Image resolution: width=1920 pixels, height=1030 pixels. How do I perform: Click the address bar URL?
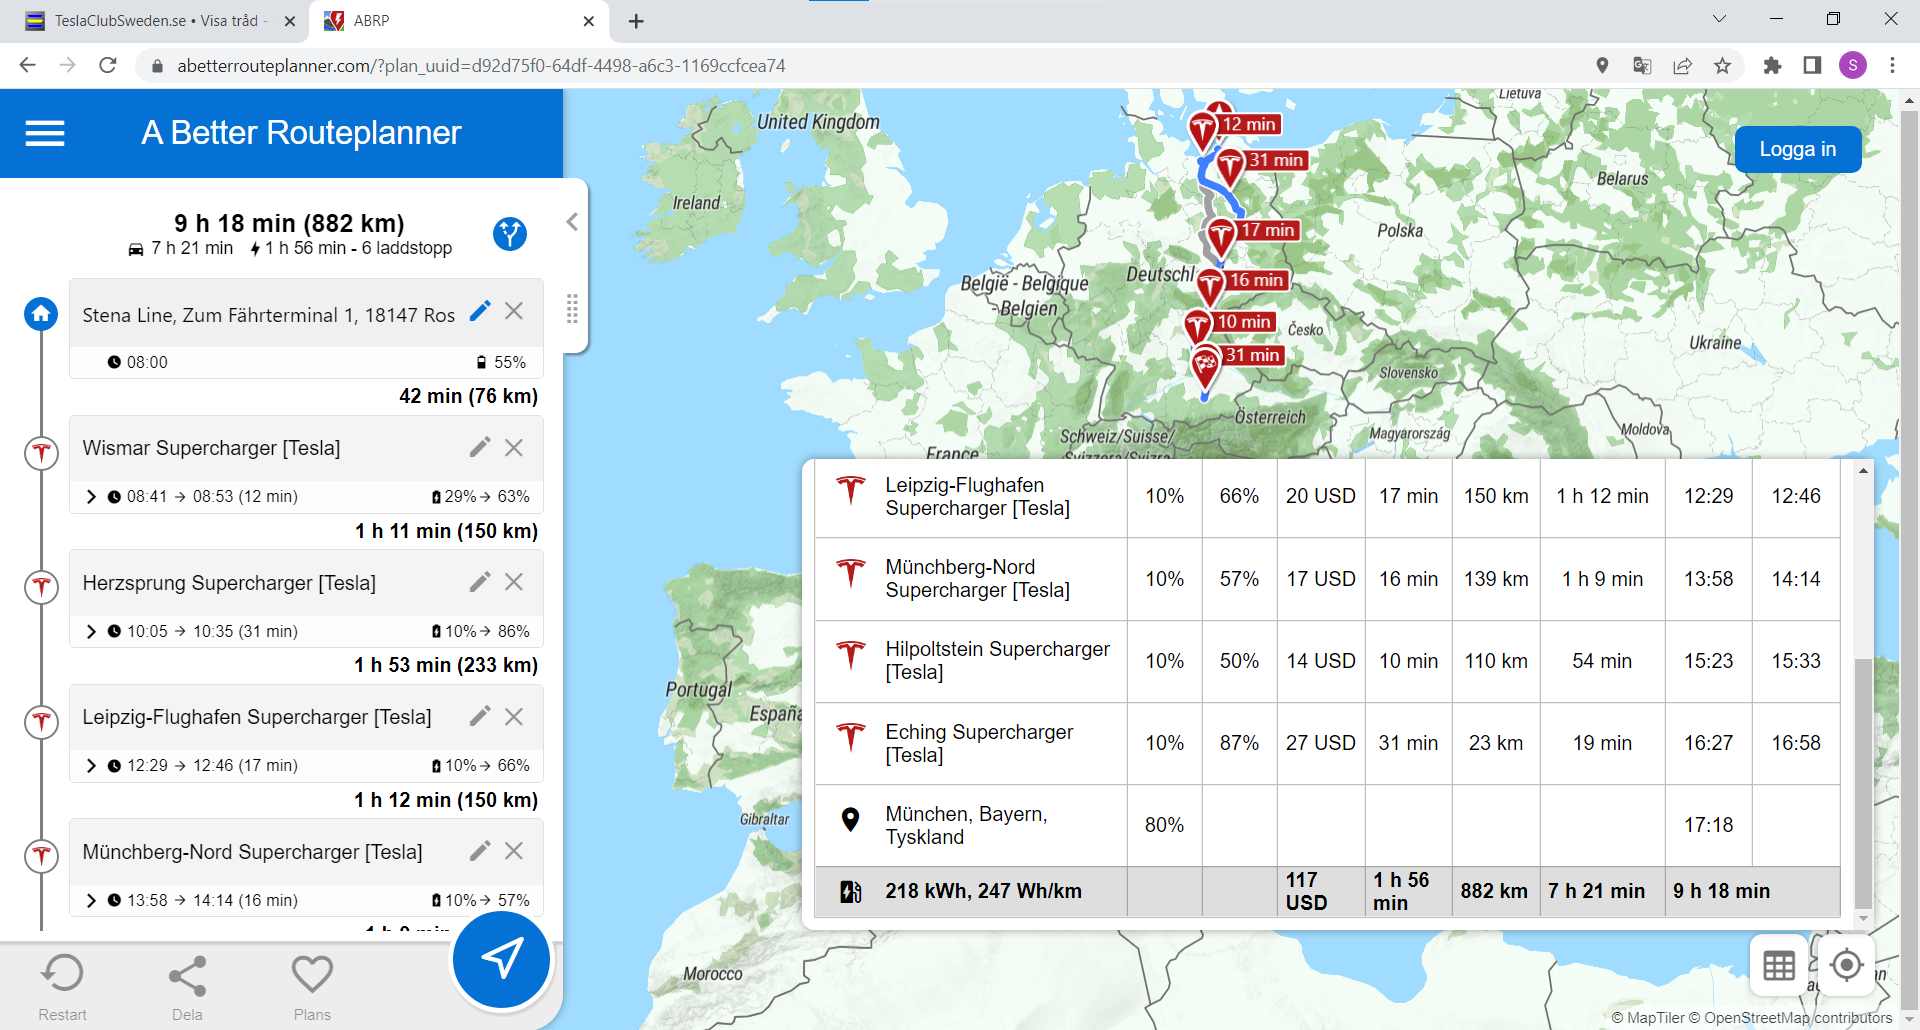[x=481, y=66]
